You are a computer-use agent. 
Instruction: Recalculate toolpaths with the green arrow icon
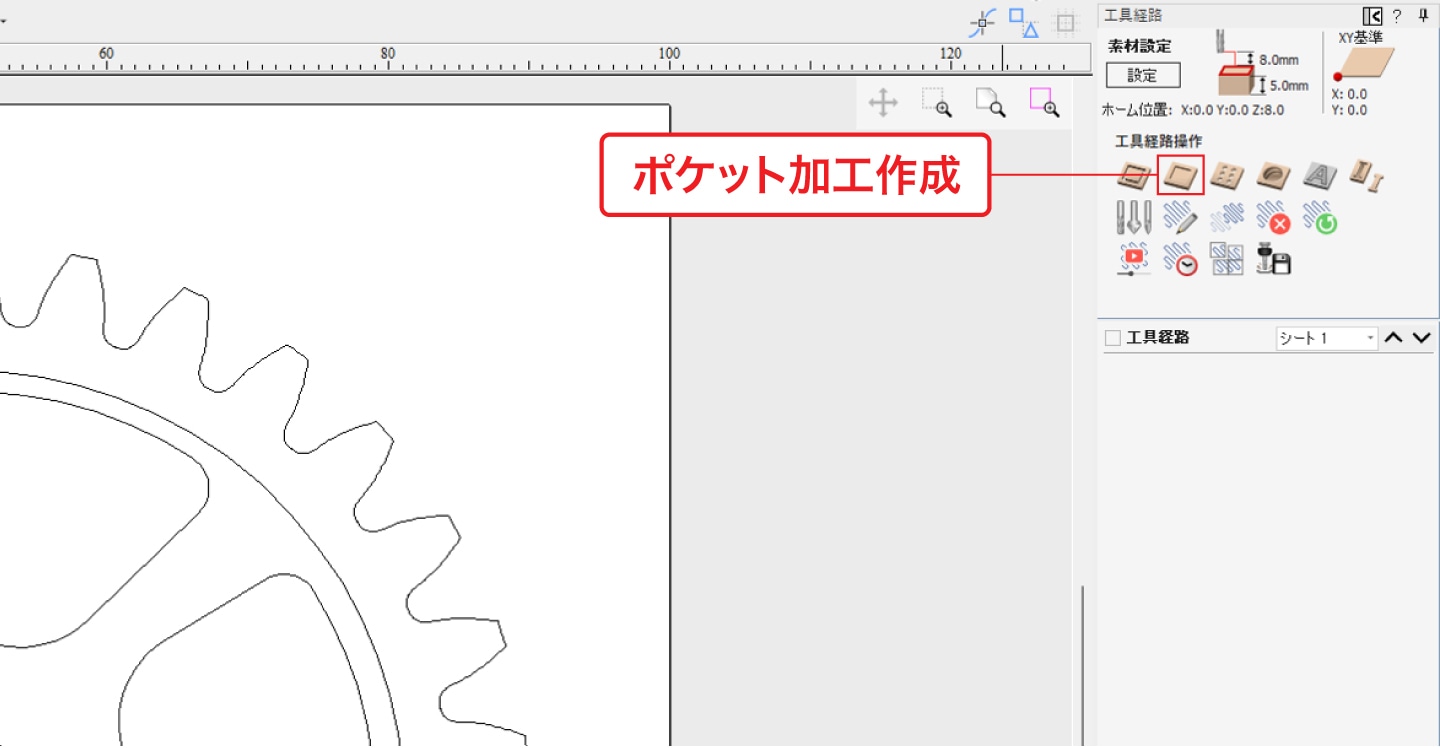[1320, 217]
